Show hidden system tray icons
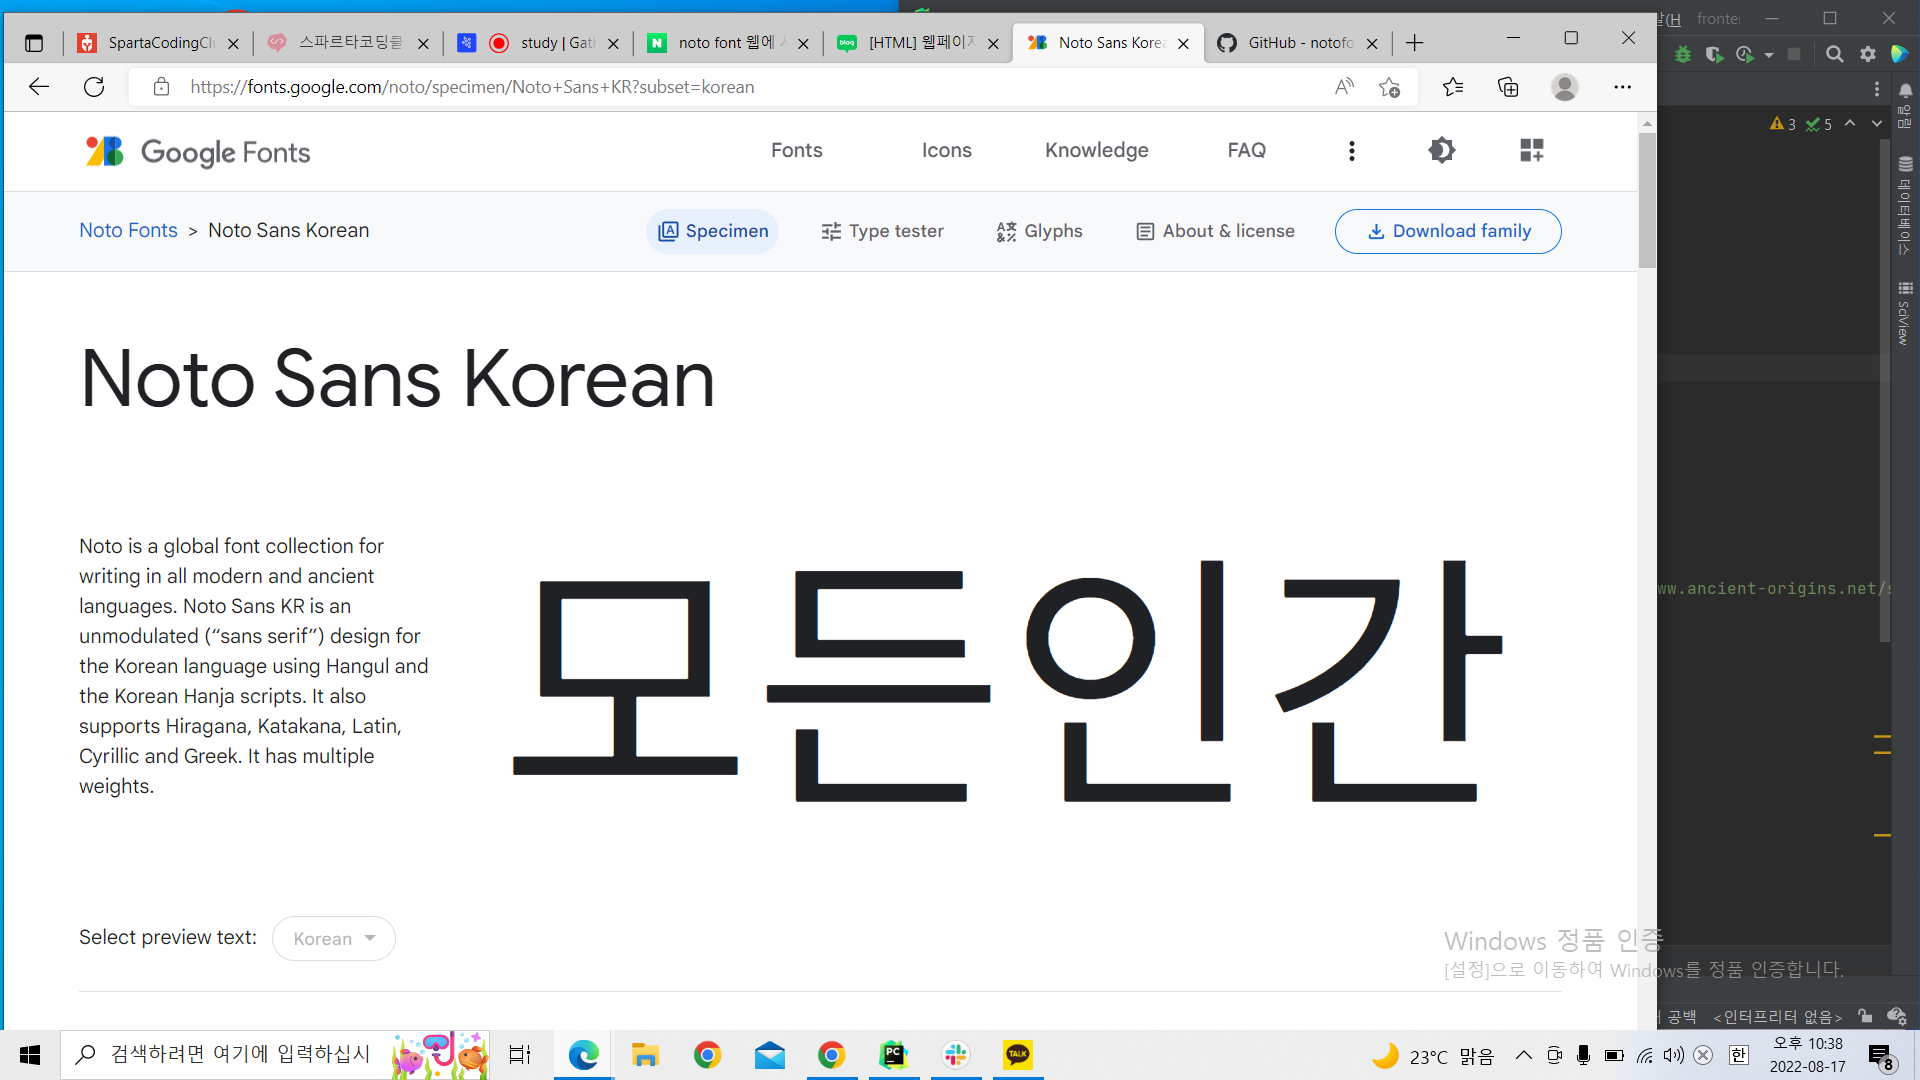 1523,1055
